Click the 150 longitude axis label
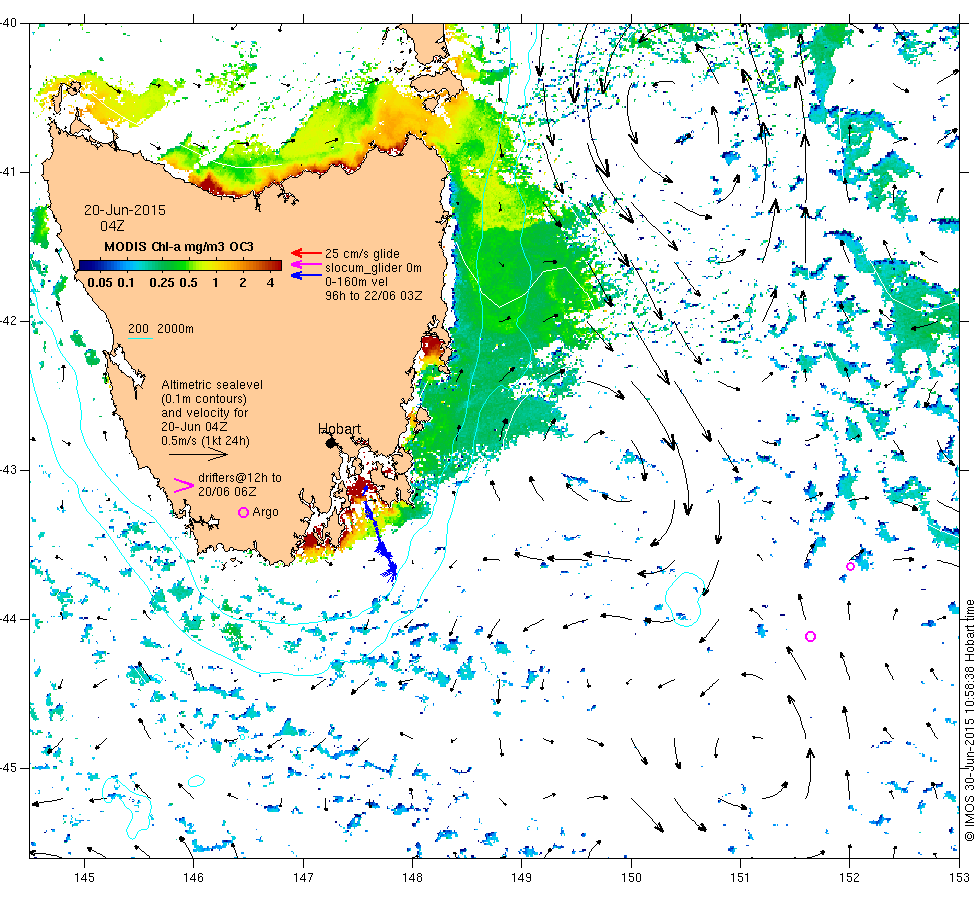Image resolution: width=980 pixels, height=900 pixels. (631, 878)
